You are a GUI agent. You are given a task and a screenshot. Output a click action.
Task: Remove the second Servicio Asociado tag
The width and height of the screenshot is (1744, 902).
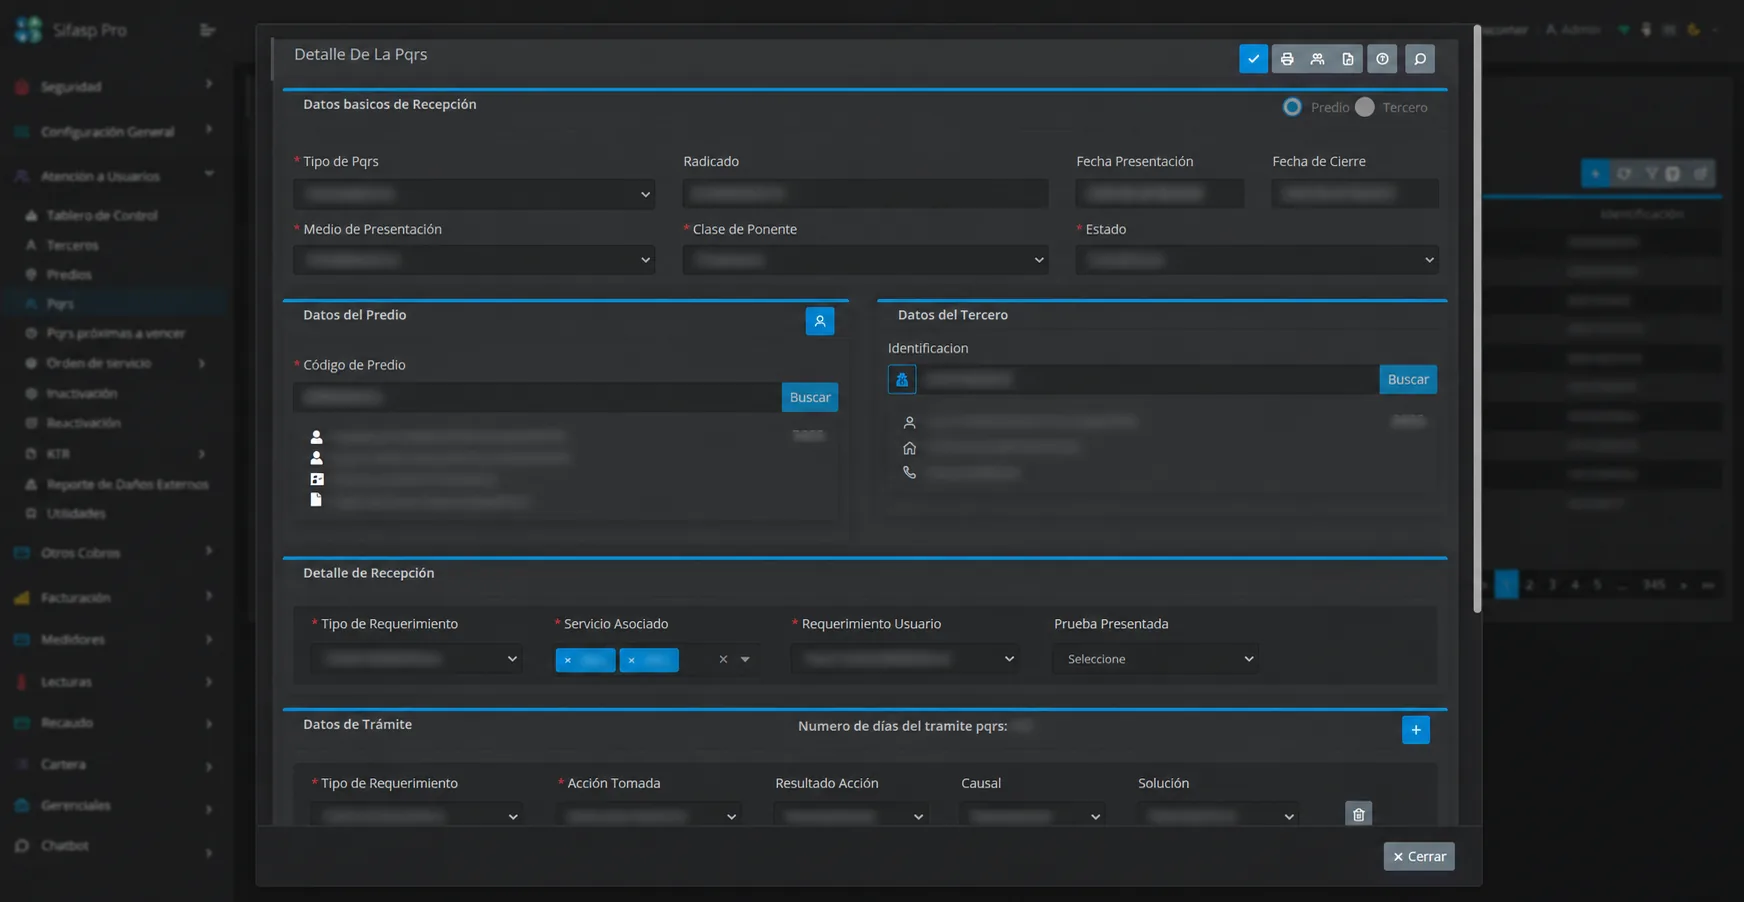(x=631, y=660)
